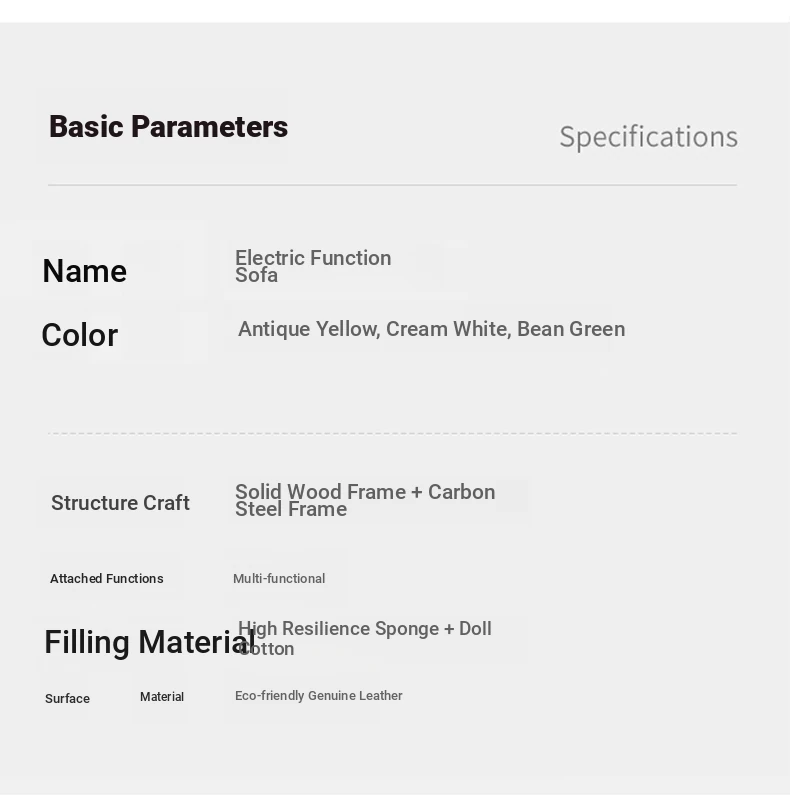Choose the Bean Green color text
The width and height of the screenshot is (790, 800).
click(571, 329)
